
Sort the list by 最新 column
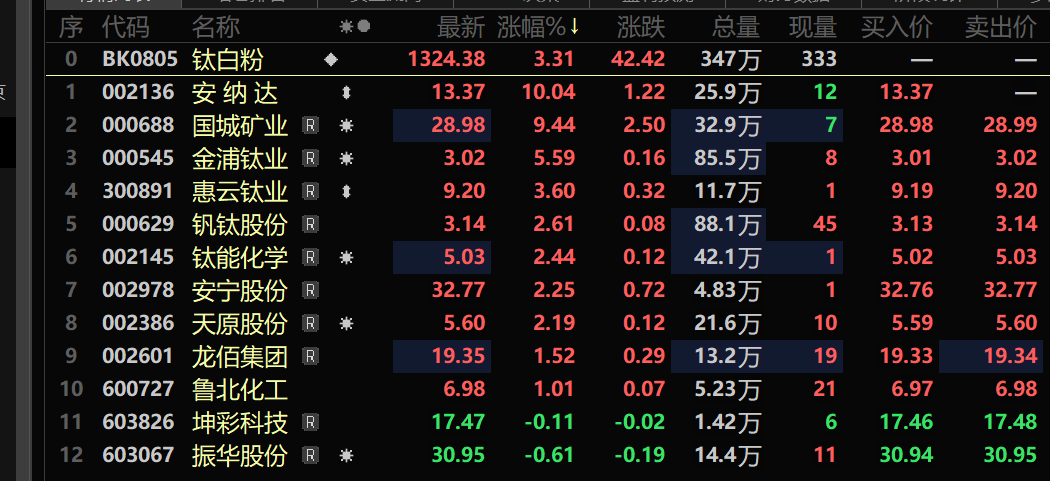461,27
